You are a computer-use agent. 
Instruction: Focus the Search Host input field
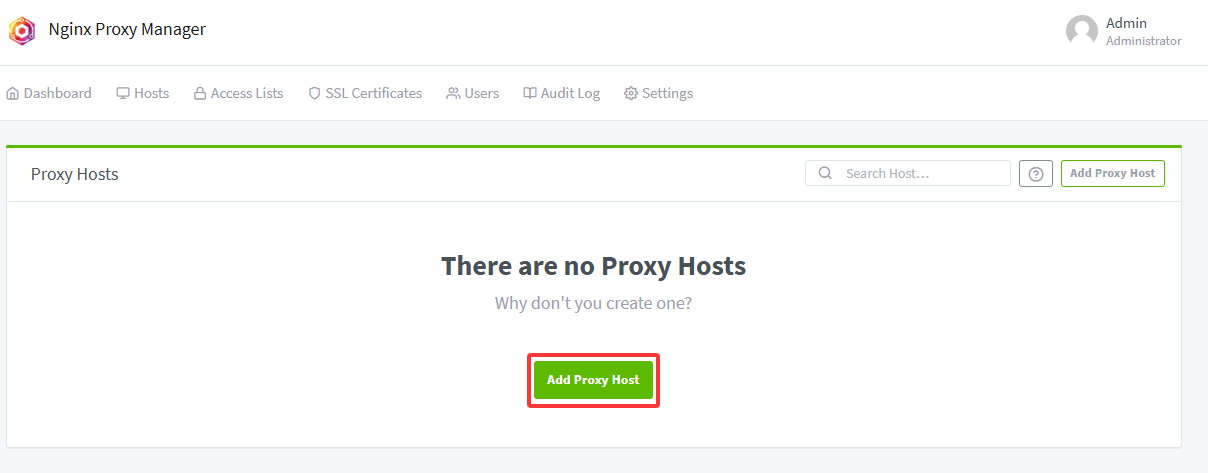[908, 173]
